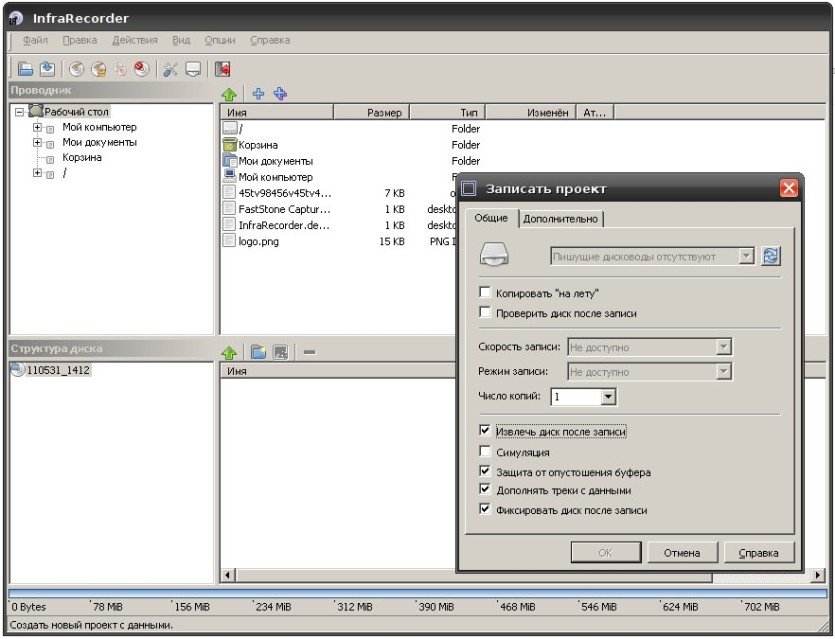Select Мои документы folder in file list
This screenshot has width=835, height=639.
pos(275,161)
